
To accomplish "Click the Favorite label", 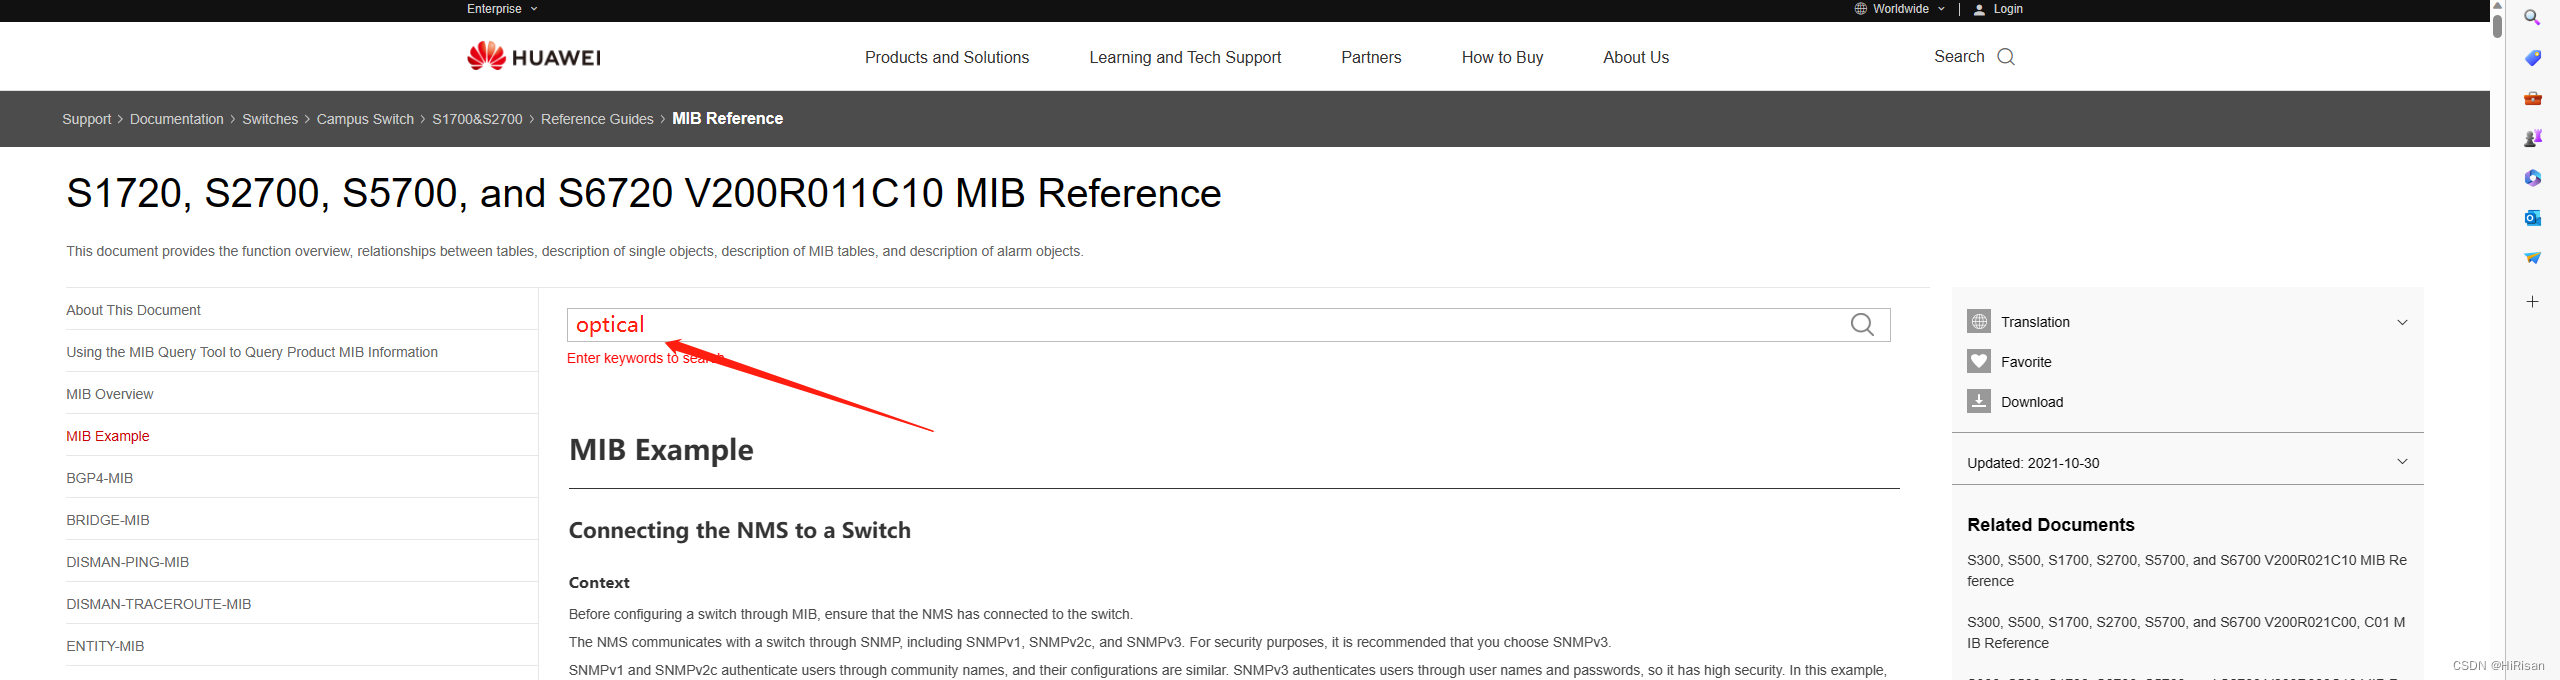I will click(2026, 362).
